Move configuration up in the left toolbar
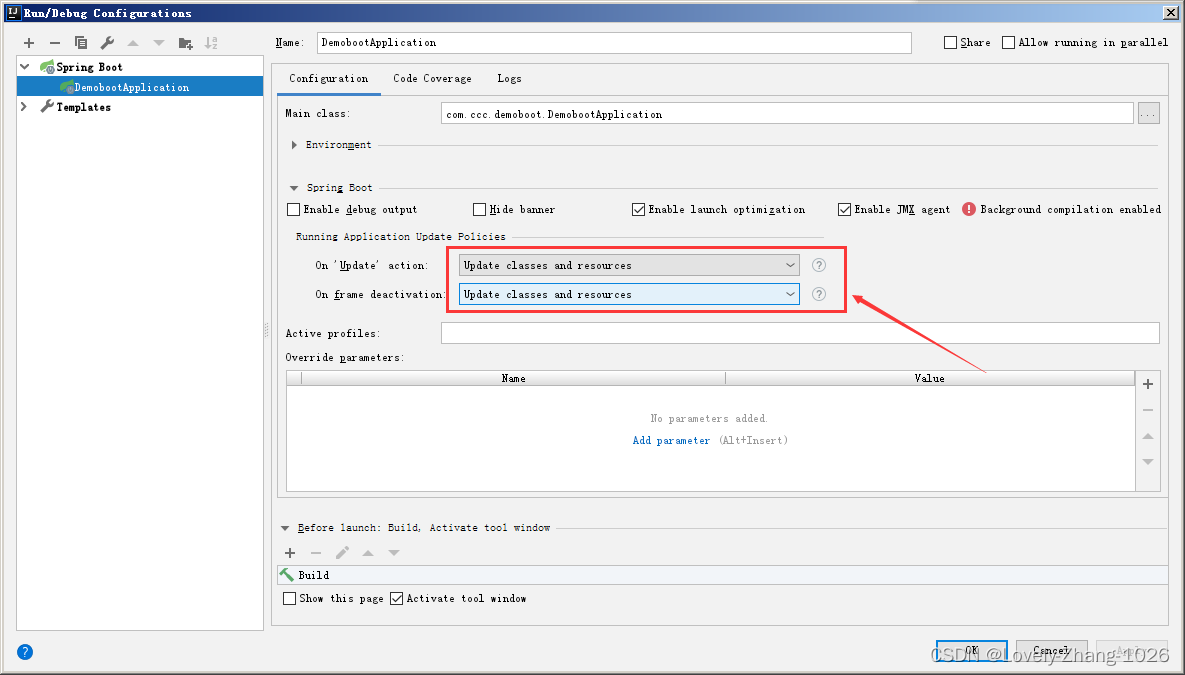This screenshot has width=1185, height=675. coord(133,43)
